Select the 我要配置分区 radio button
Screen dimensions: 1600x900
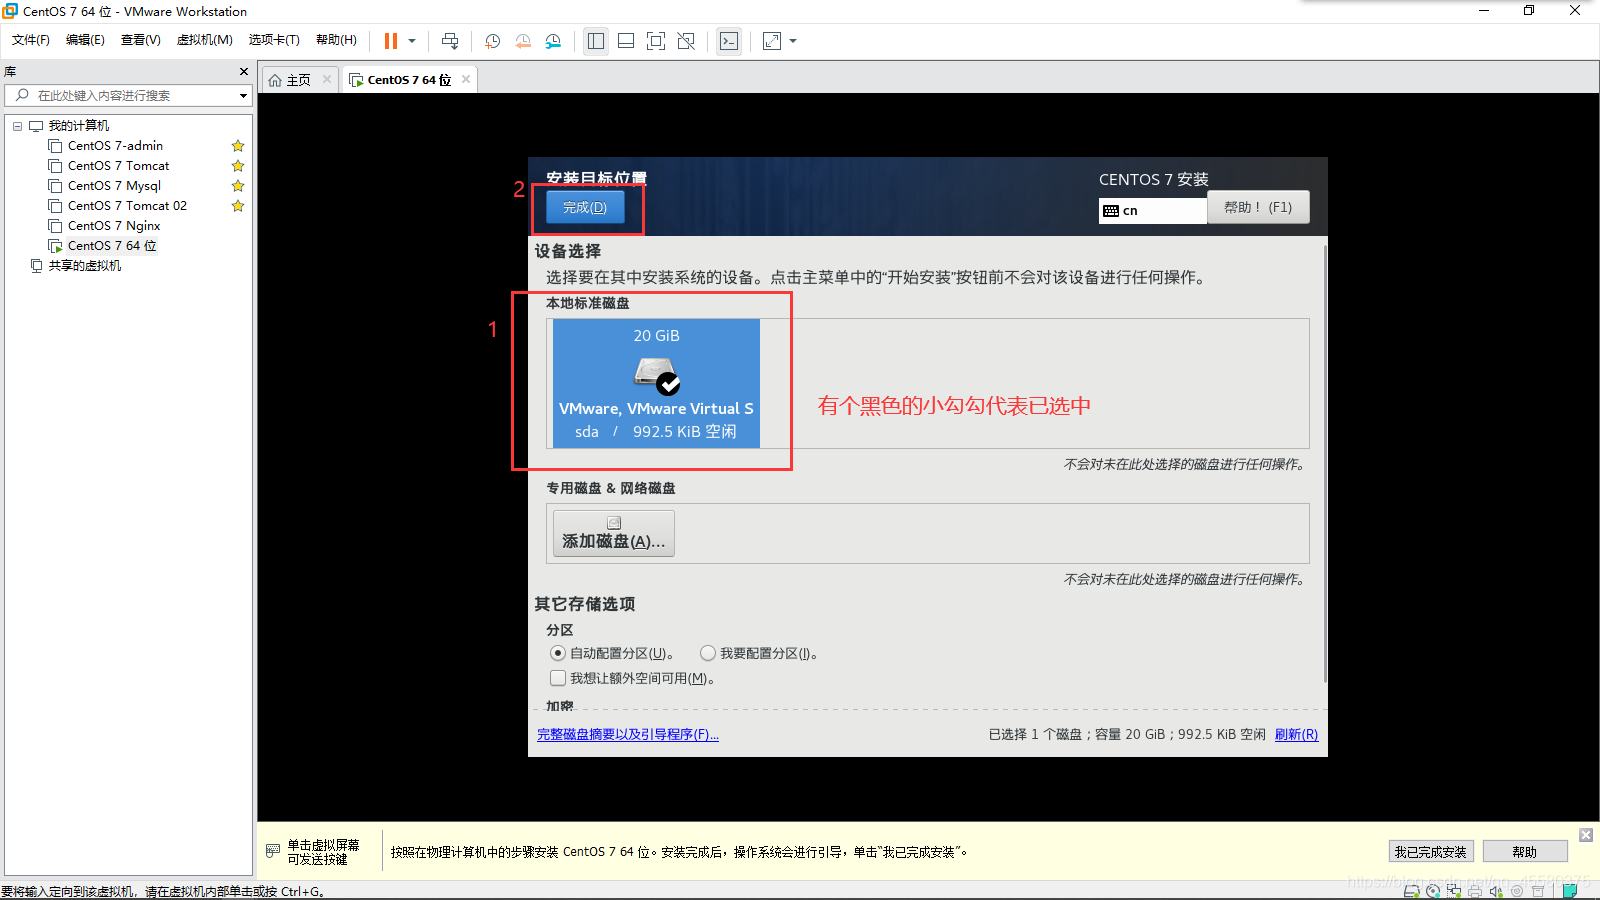pos(708,653)
